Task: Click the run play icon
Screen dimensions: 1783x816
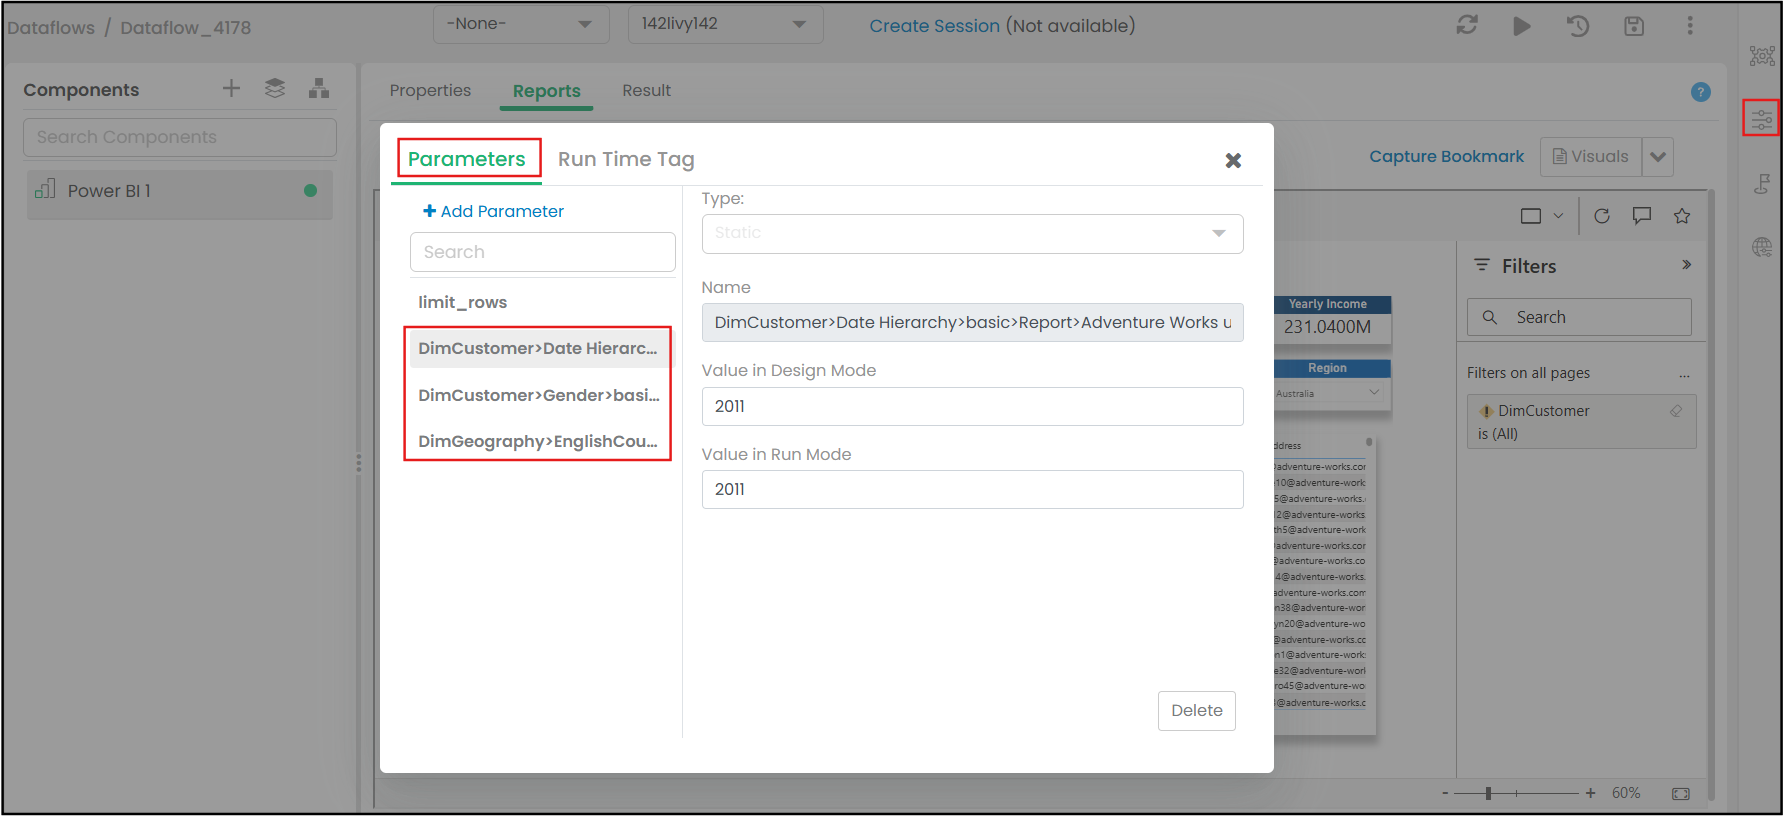Action: pyautogui.click(x=1521, y=26)
